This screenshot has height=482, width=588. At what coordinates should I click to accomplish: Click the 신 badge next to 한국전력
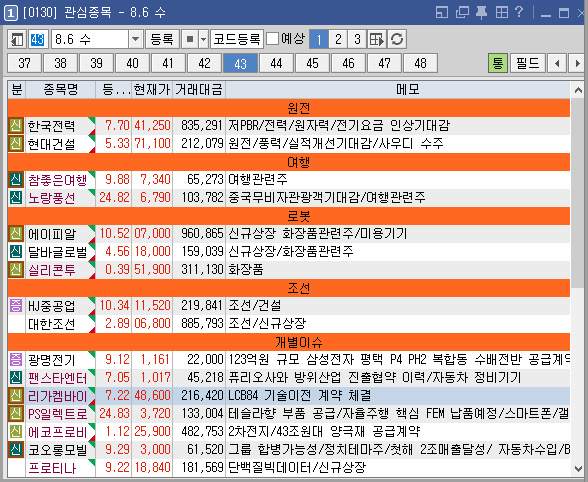coord(16,125)
